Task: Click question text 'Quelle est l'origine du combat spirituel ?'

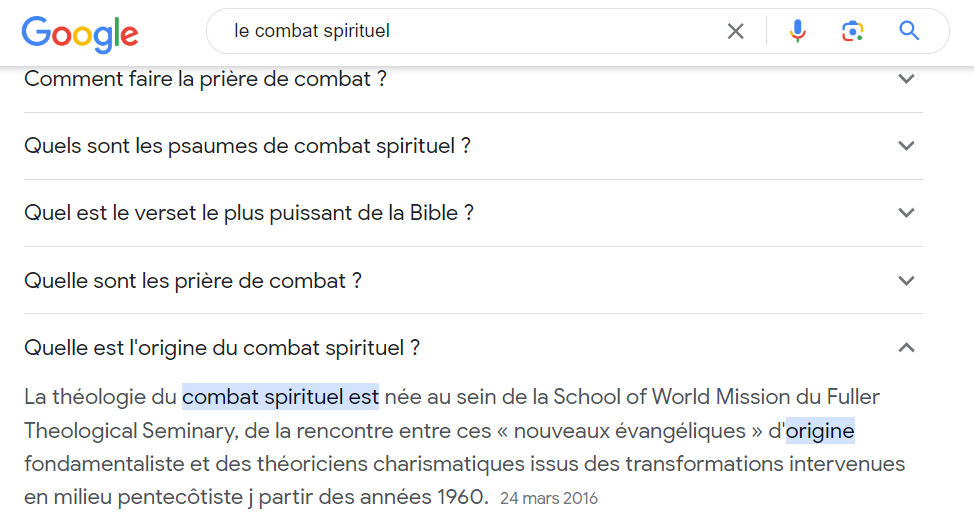Action: click(222, 348)
